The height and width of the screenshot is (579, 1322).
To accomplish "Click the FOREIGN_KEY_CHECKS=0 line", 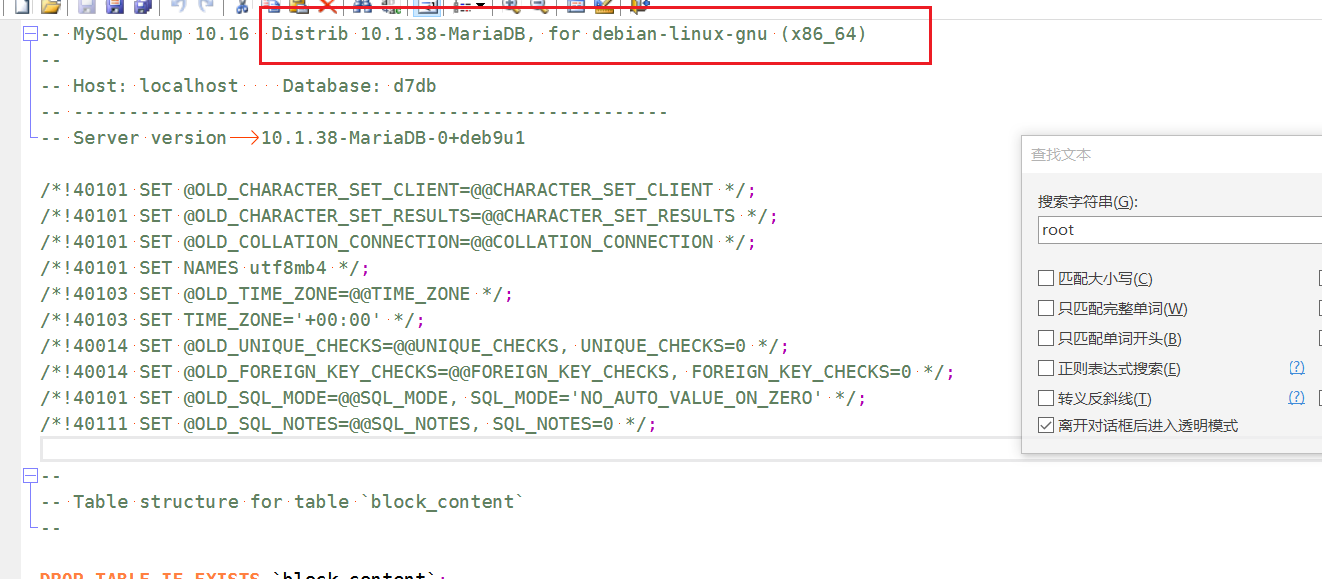I will pyautogui.click(x=498, y=372).
